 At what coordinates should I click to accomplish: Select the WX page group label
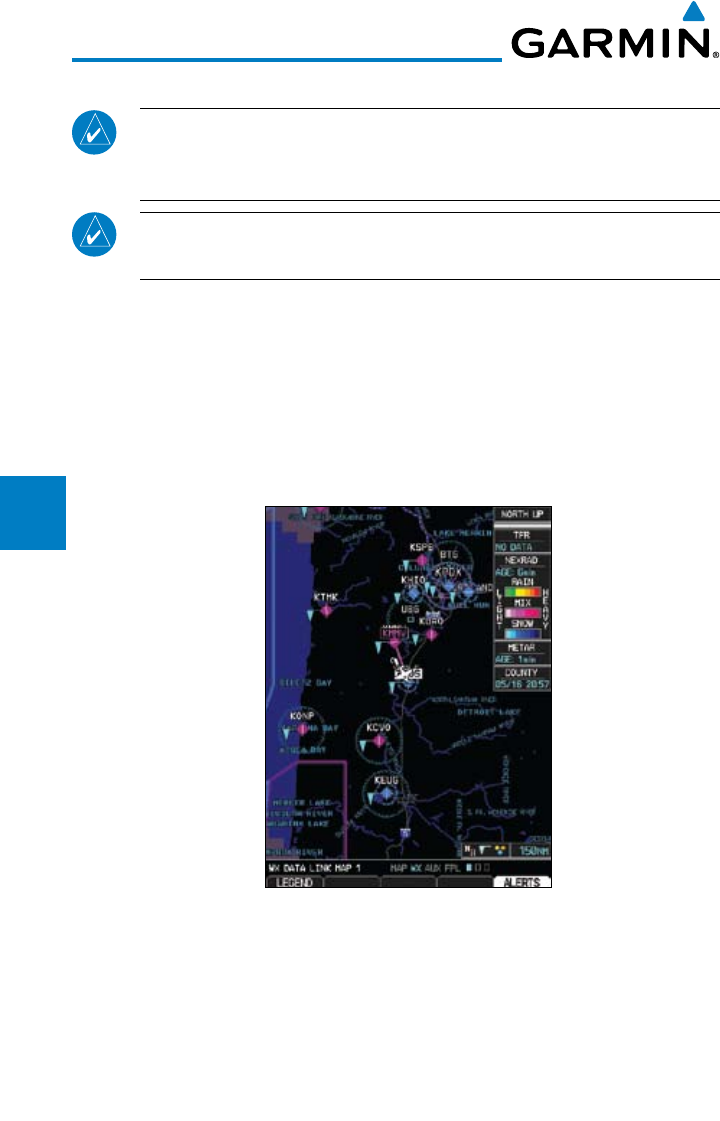(415, 868)
